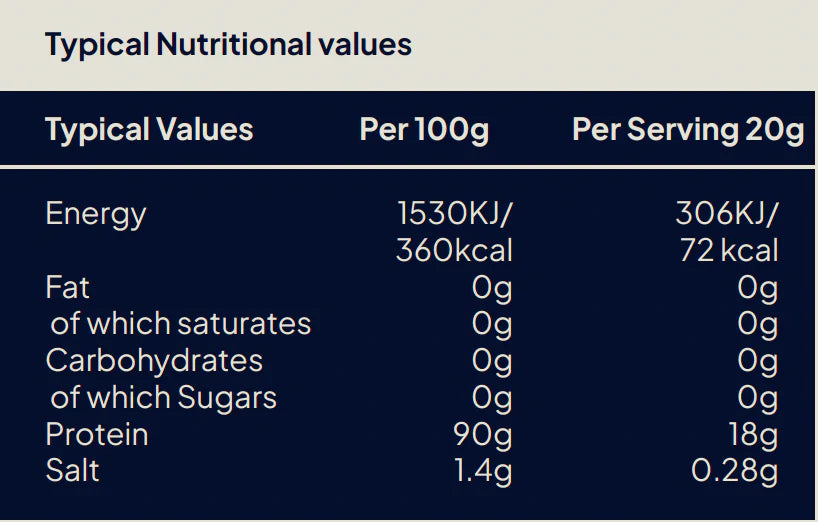Screen dimensions: 818x522
Task: Select the Carbohydrates row label
Action: (x=154, y=361)
